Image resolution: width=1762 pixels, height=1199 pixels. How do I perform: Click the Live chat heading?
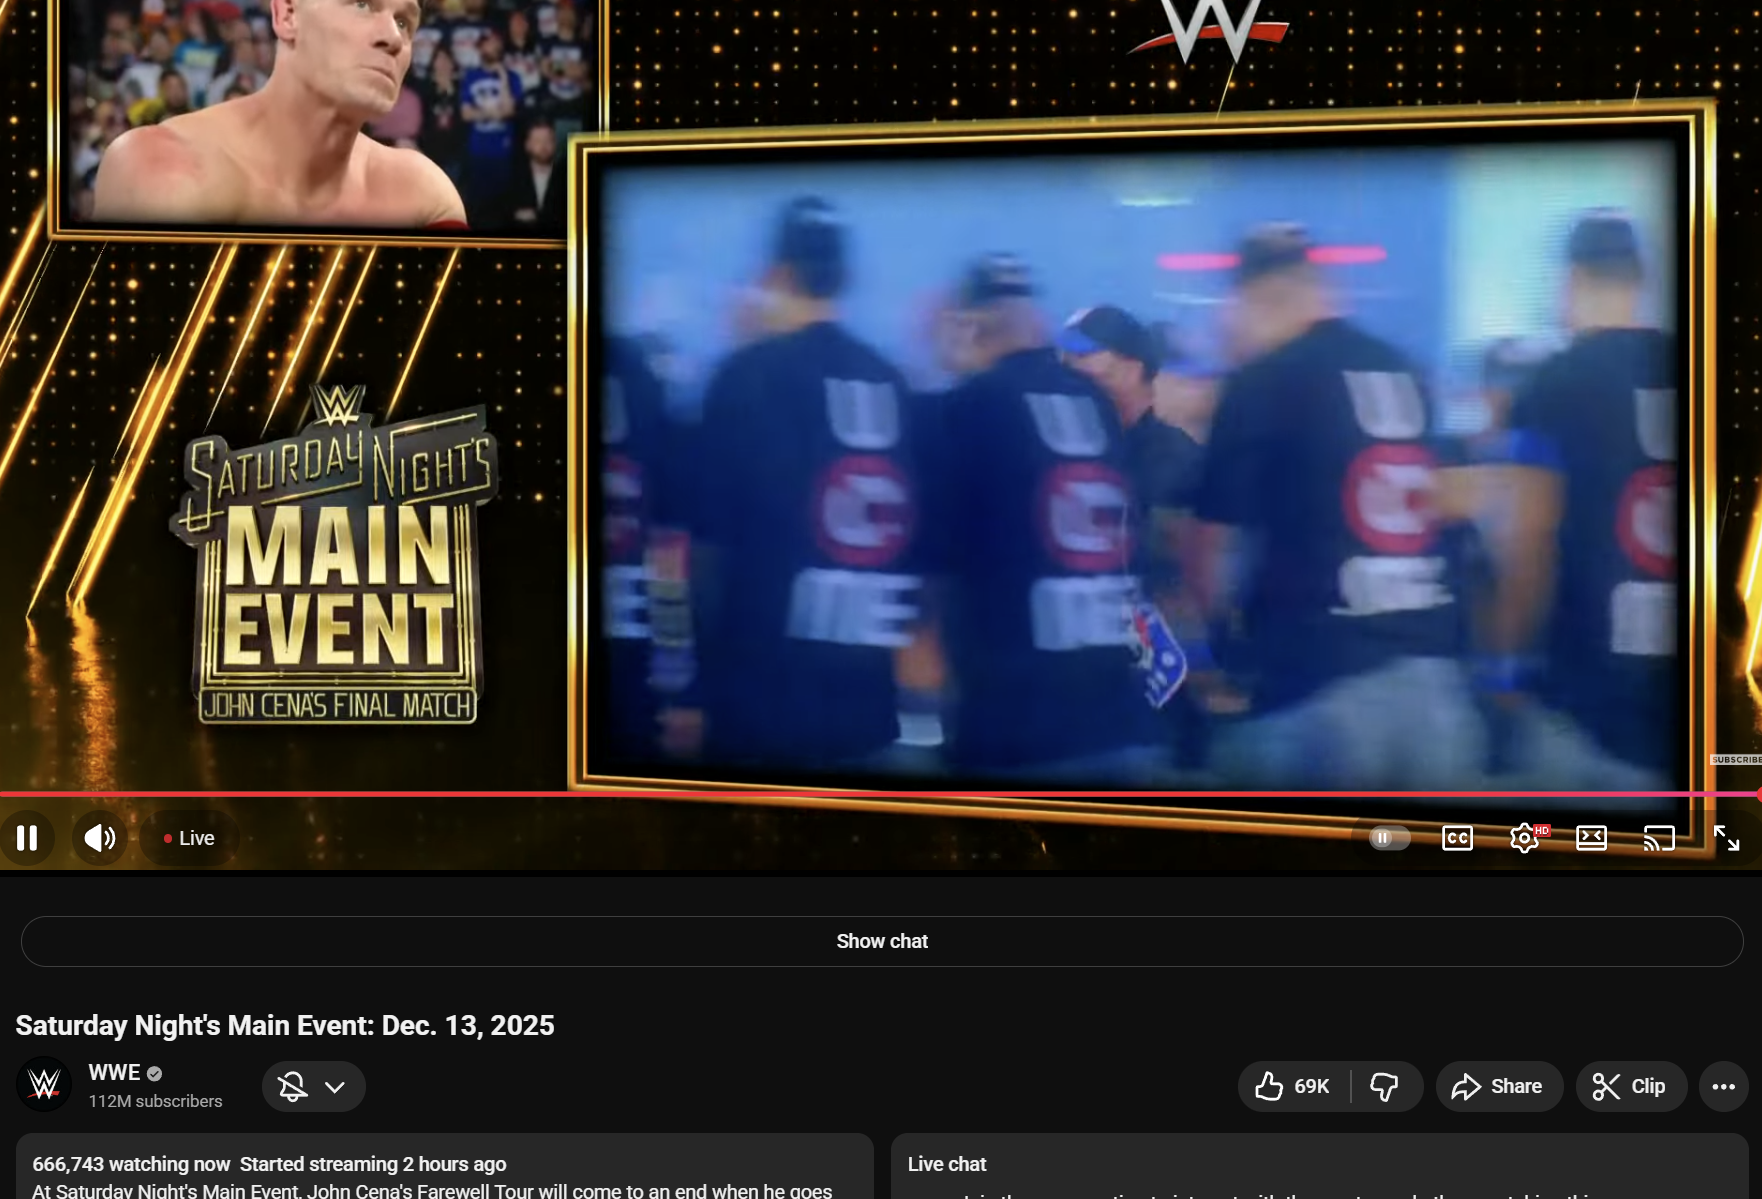coord(947,1164)
